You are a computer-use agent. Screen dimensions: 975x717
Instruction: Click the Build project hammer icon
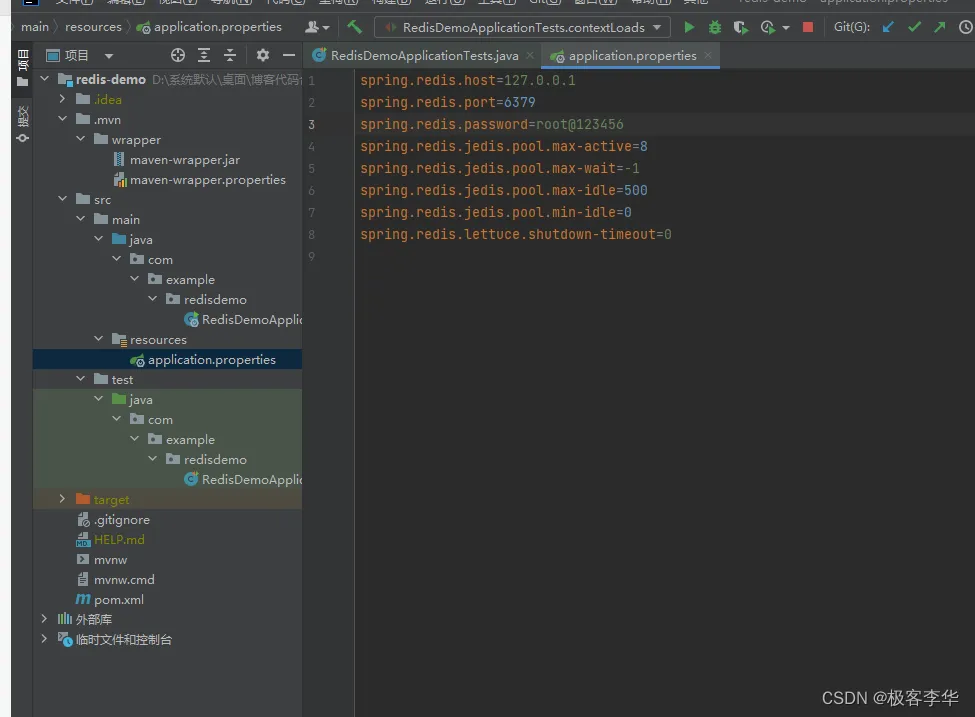[x=354, y=27]
